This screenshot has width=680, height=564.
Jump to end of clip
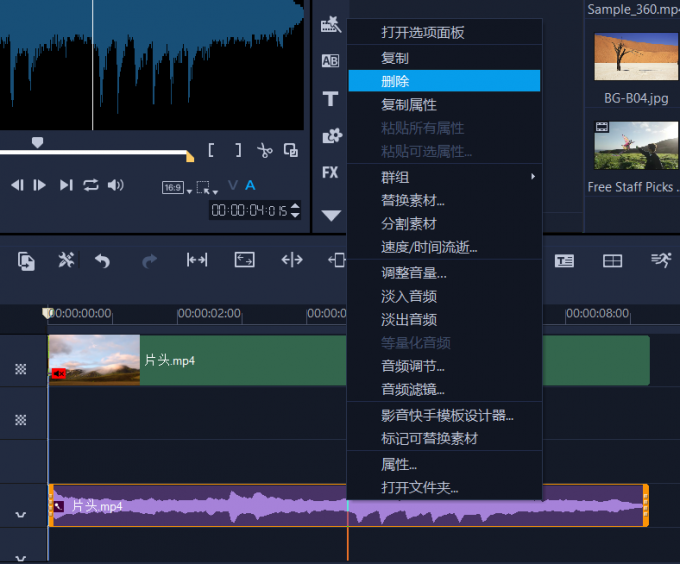point(66,185)
